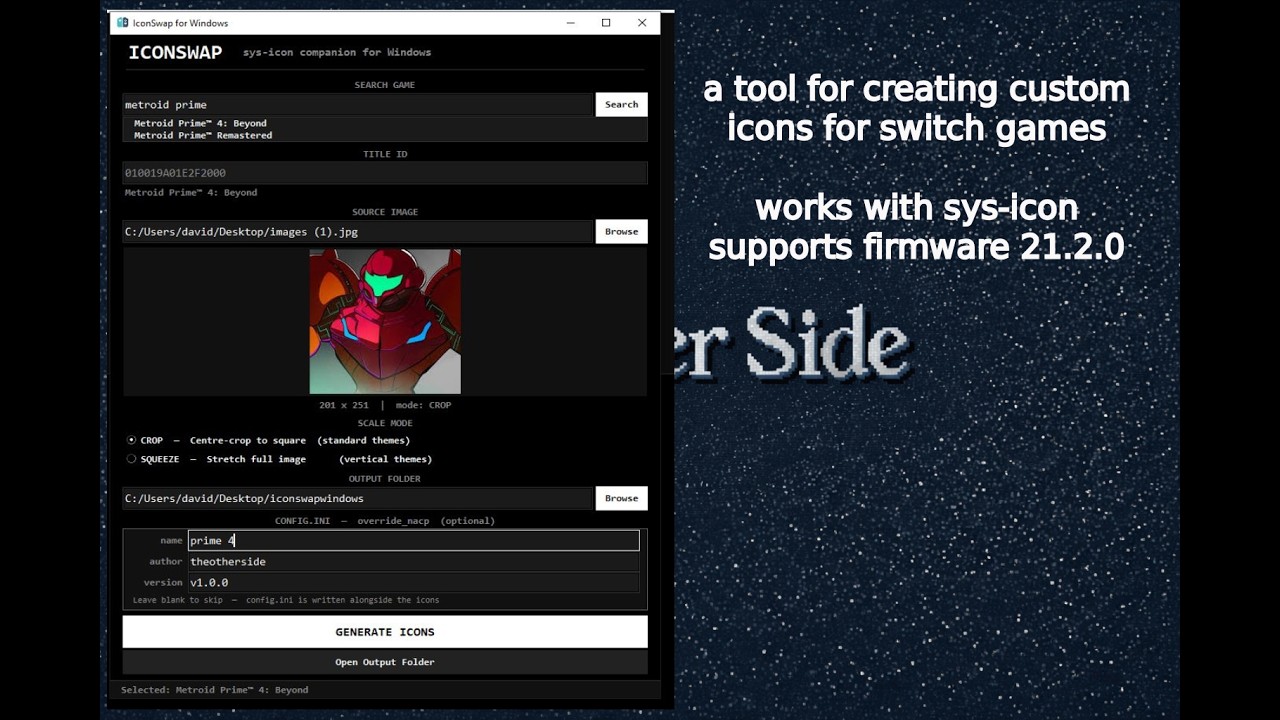Close the IconSwap window
Viewport: 1280px width, 720px height.
(x=642, y=23)
